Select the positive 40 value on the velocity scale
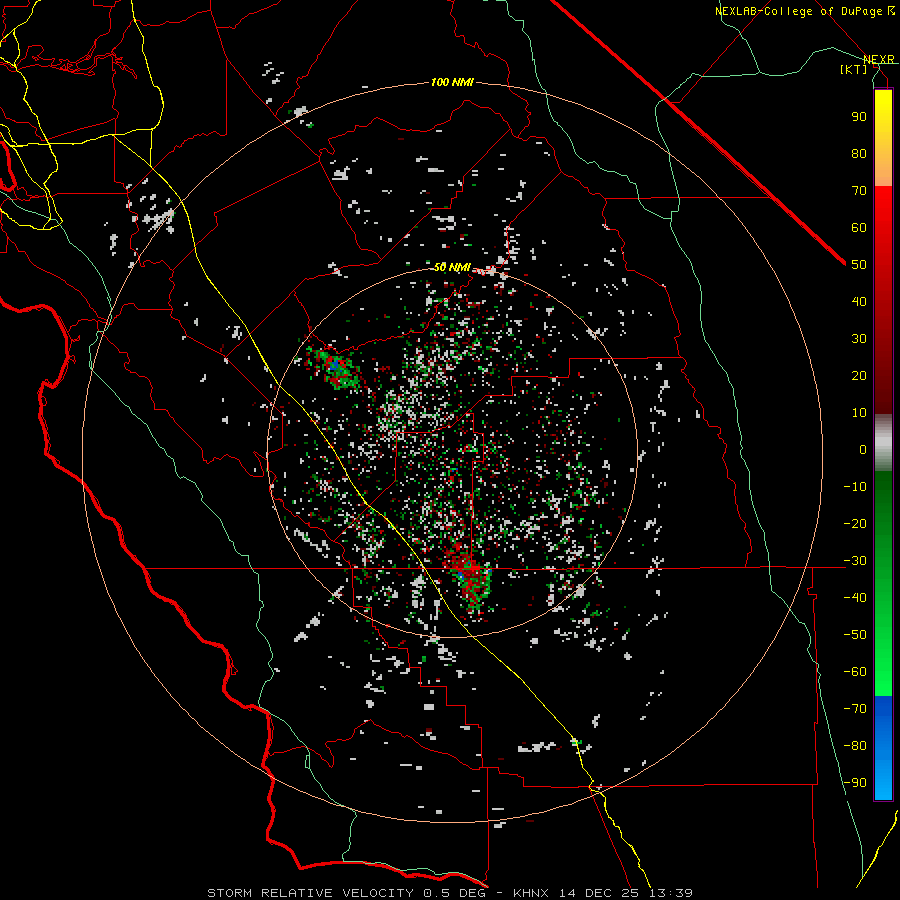Viewport: 900px width, 900px height. tap(859, 301)
